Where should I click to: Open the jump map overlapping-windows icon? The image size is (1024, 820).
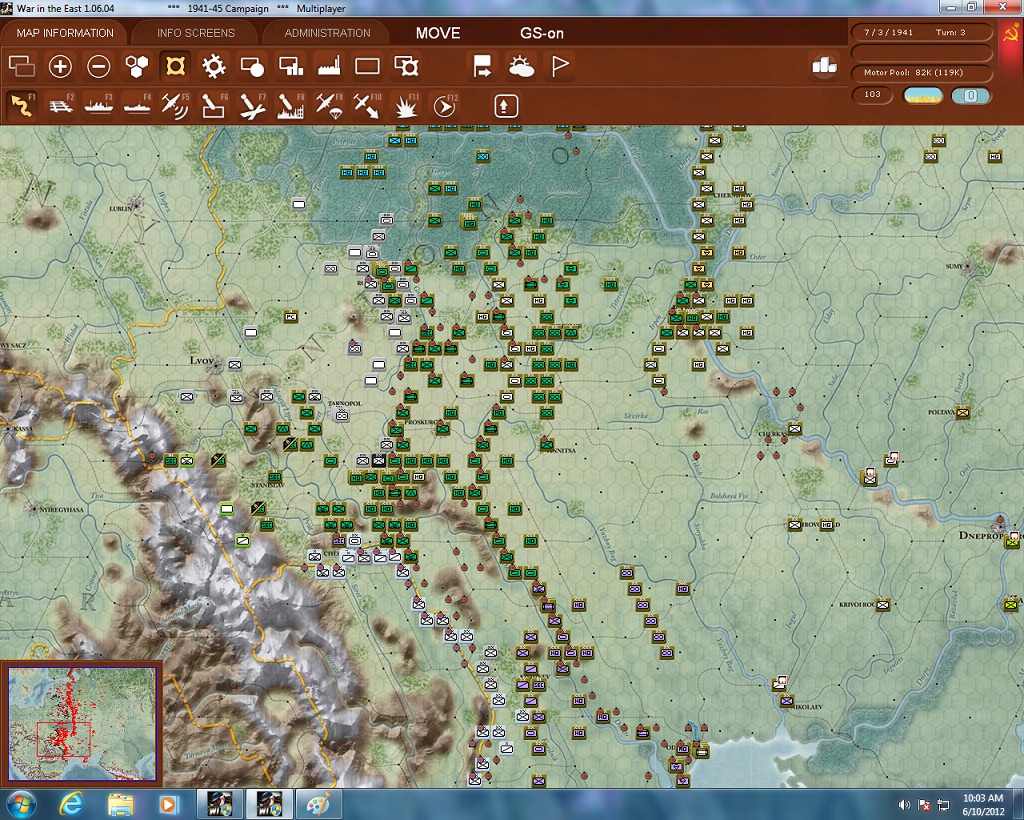point(22,66)
